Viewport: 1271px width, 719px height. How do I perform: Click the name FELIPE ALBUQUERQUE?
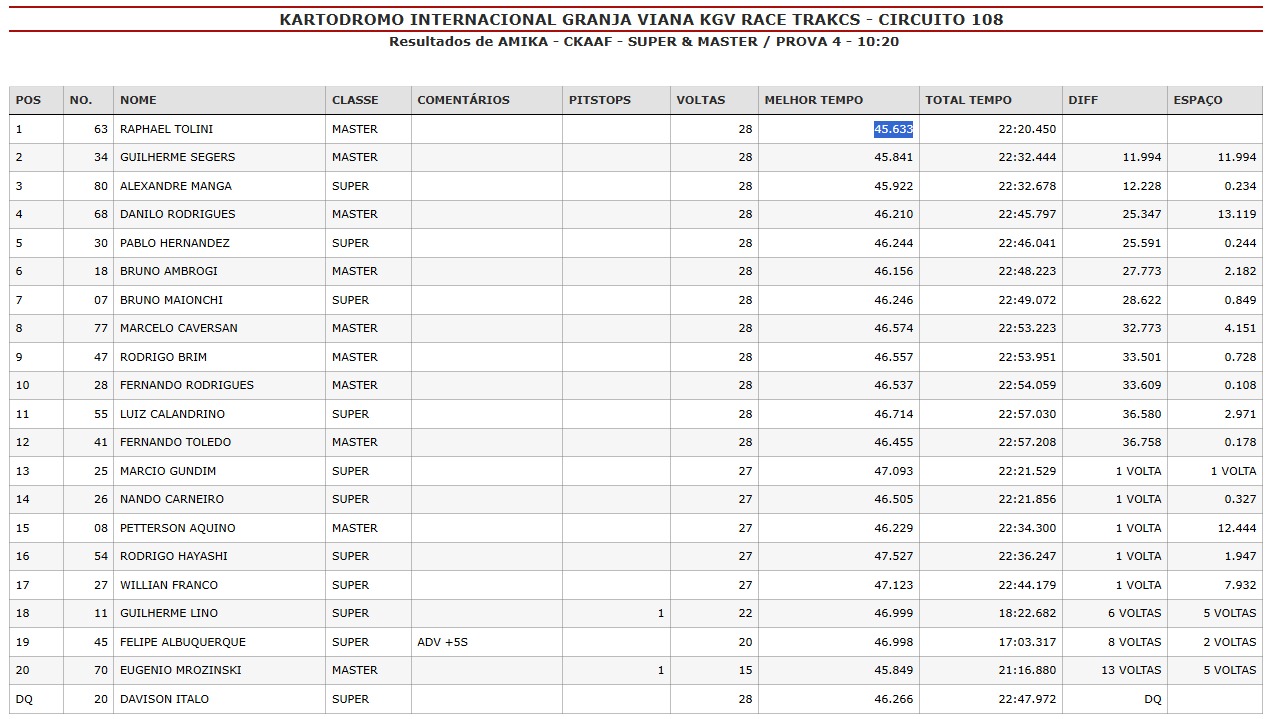183,642
